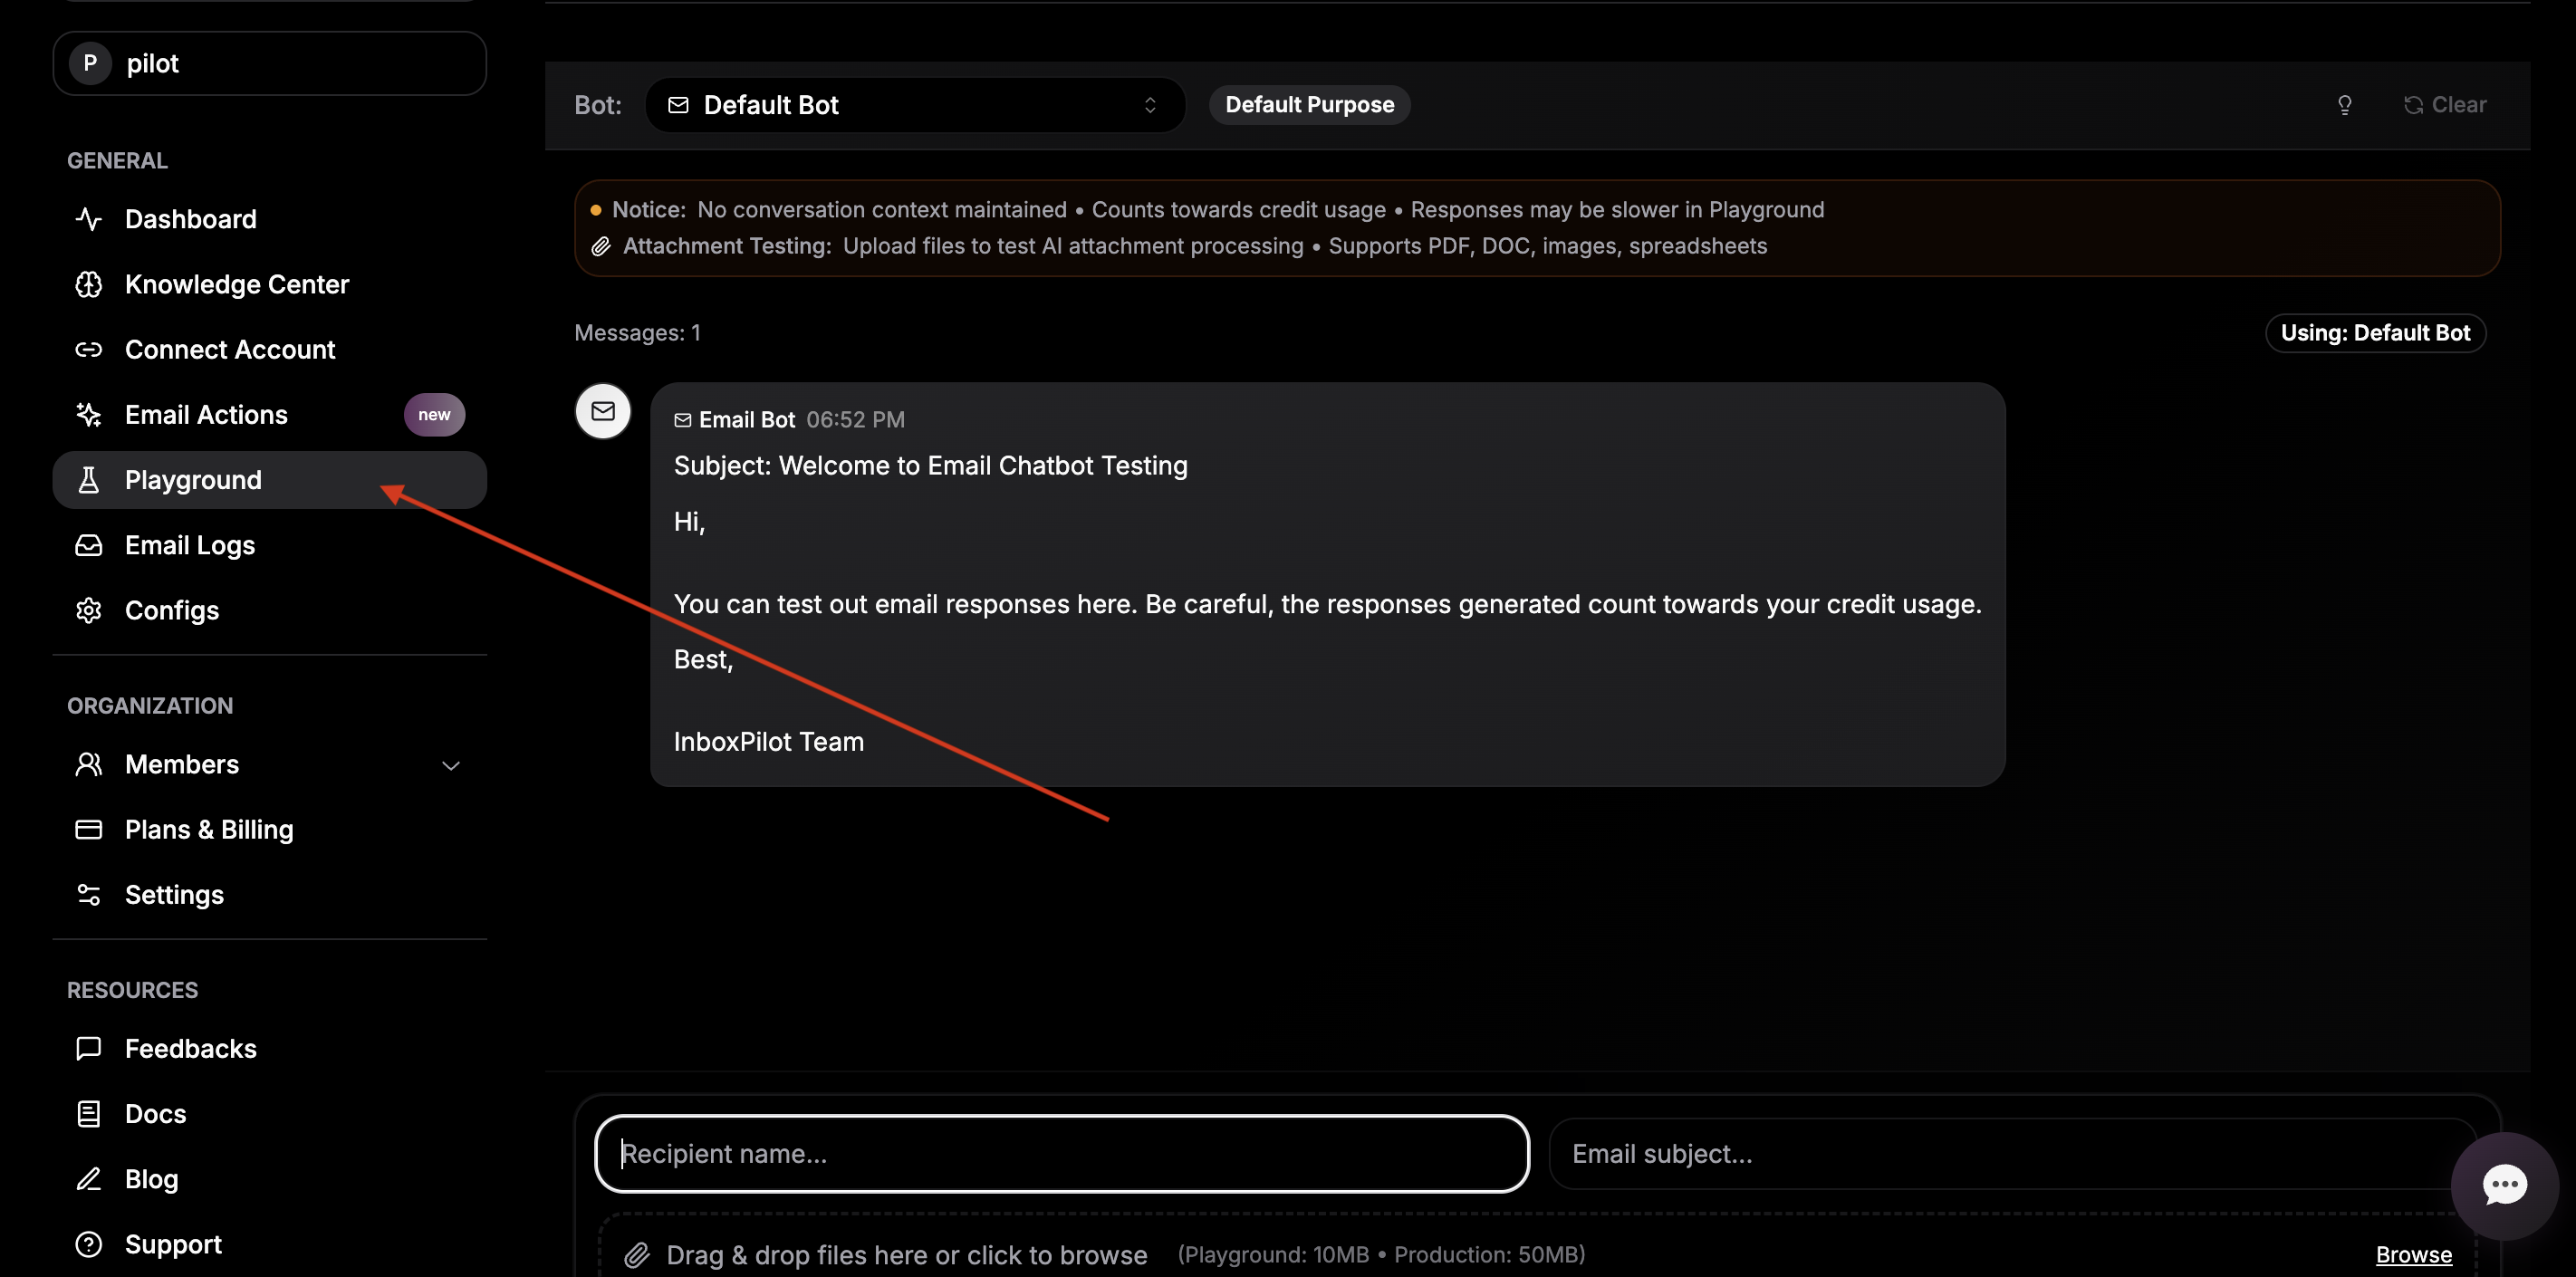Open the attachment paperclip icon in upload area

tap(639, 1254)
